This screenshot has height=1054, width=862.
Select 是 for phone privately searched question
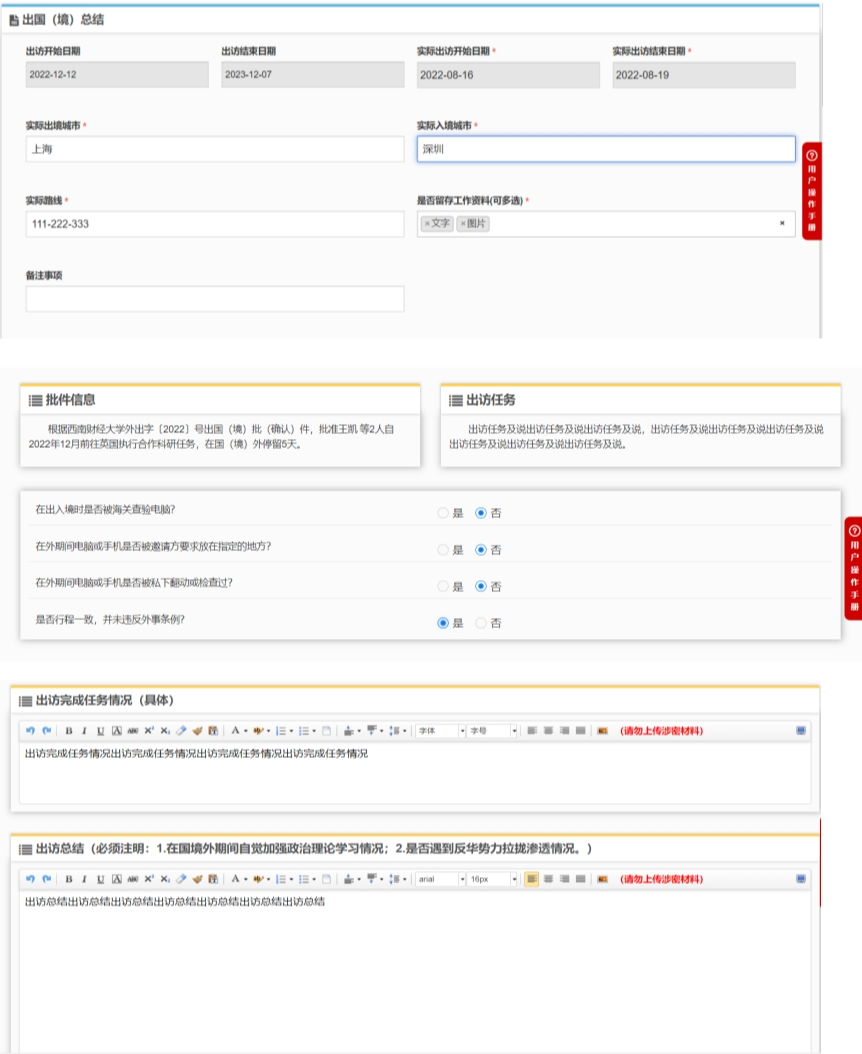tap(444, 586)
